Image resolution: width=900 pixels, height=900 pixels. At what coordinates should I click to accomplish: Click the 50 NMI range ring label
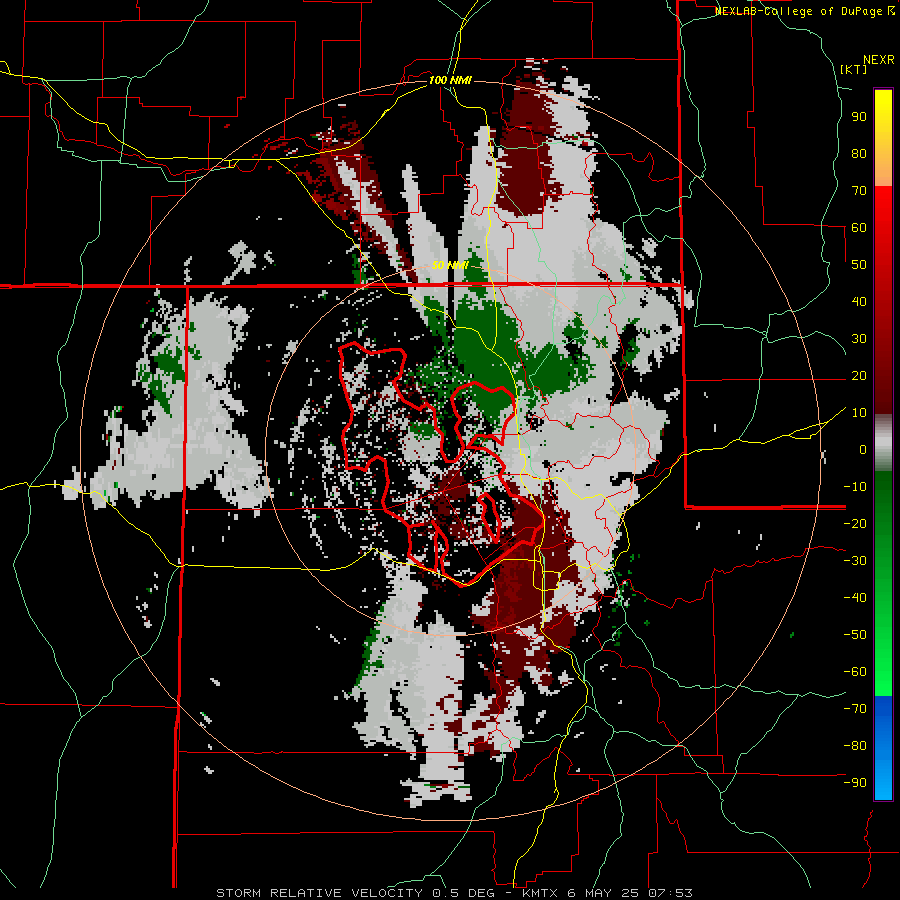(x=450, y=265)
